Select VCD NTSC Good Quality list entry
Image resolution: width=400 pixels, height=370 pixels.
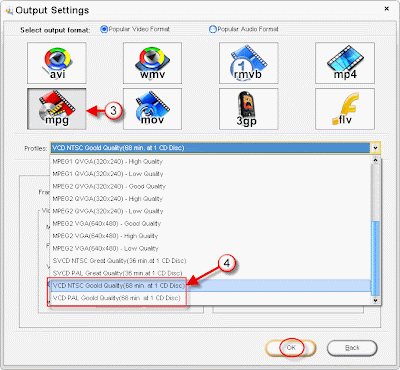click(x=211, y=286)
